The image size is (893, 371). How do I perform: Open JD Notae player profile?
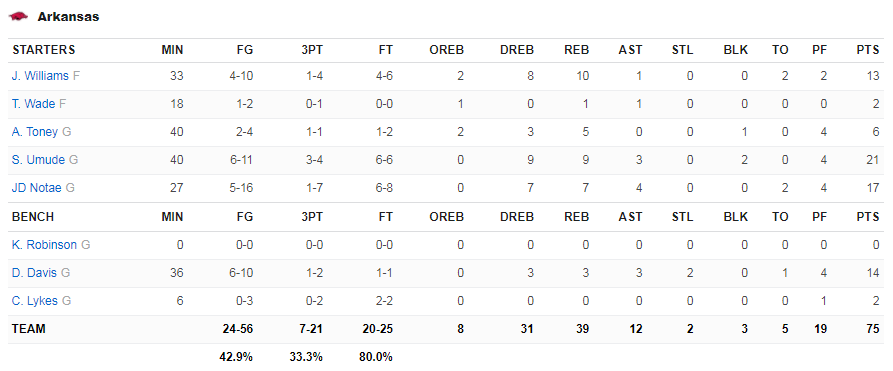point(36,187)
